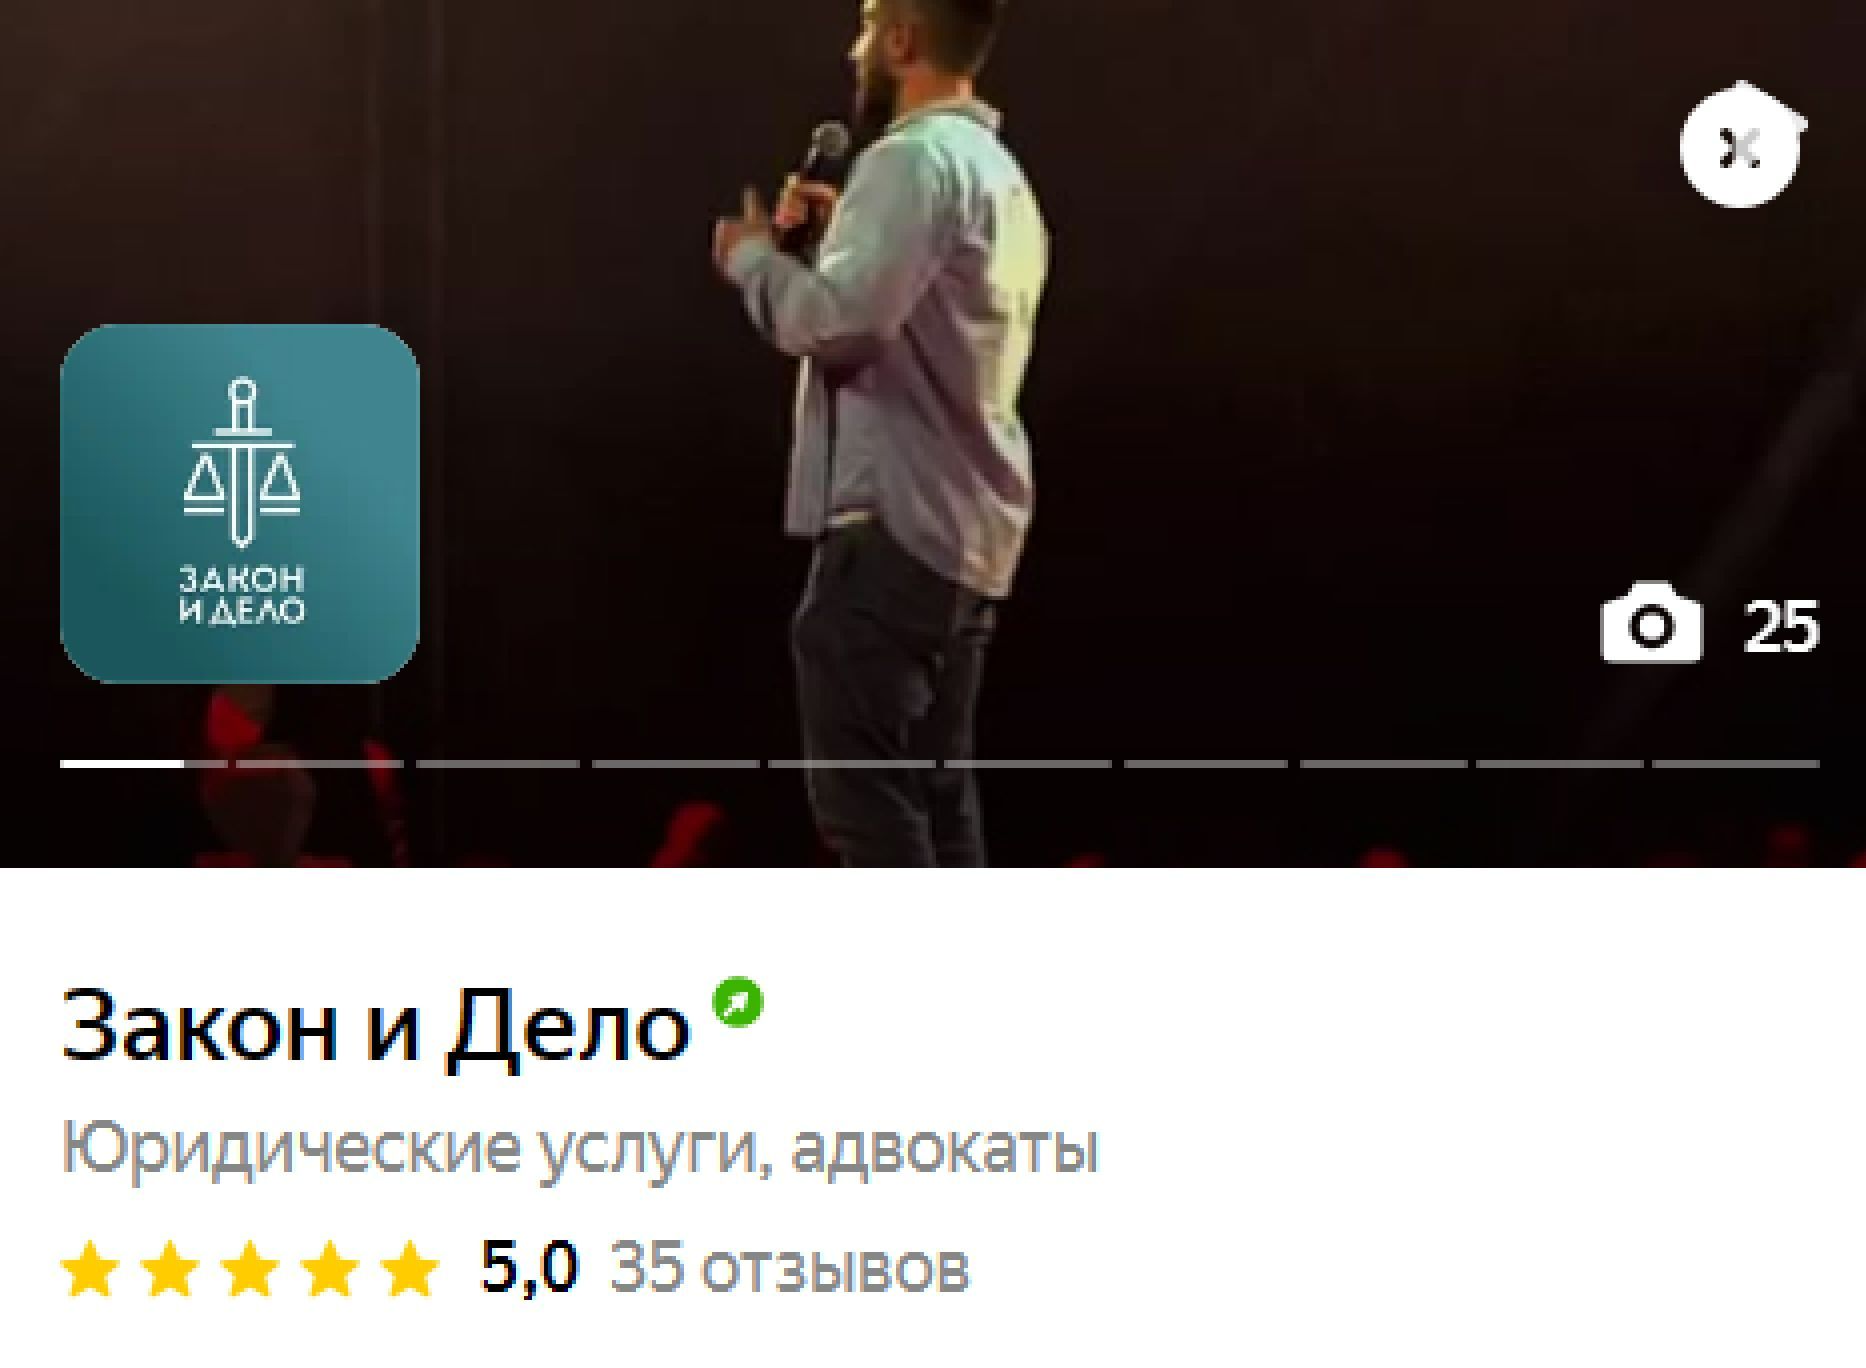
Task: Open the main cover photo of the speaker
Action: (933, 434)
